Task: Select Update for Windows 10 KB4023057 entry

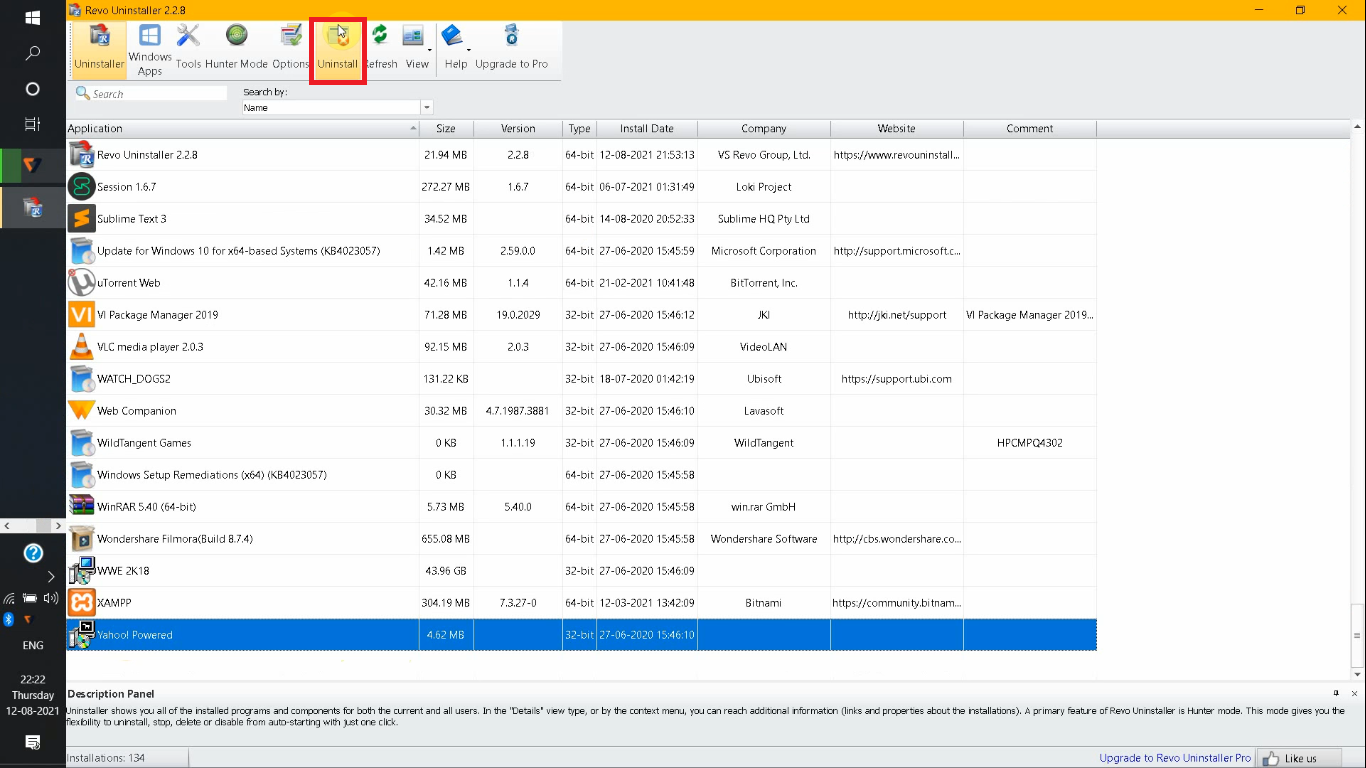Action: click(x=581, y=251)
